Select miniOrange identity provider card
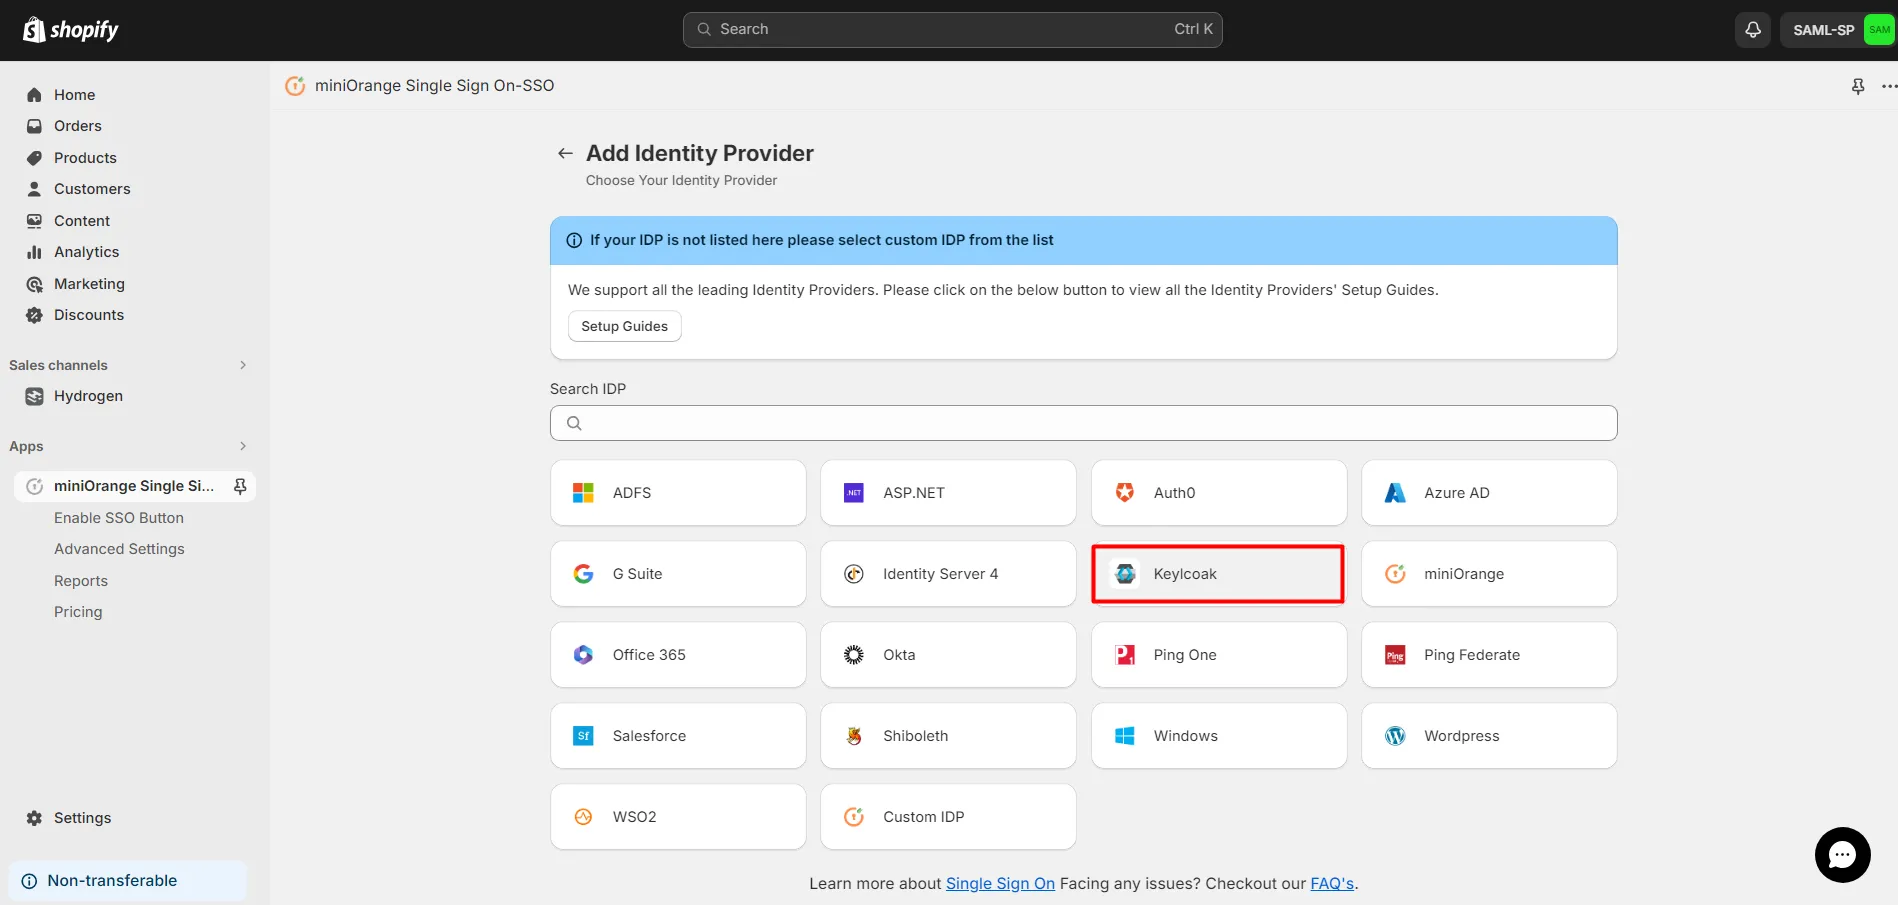The image size is (1898, 905). pyautogui.click(x=1489, y=574)
